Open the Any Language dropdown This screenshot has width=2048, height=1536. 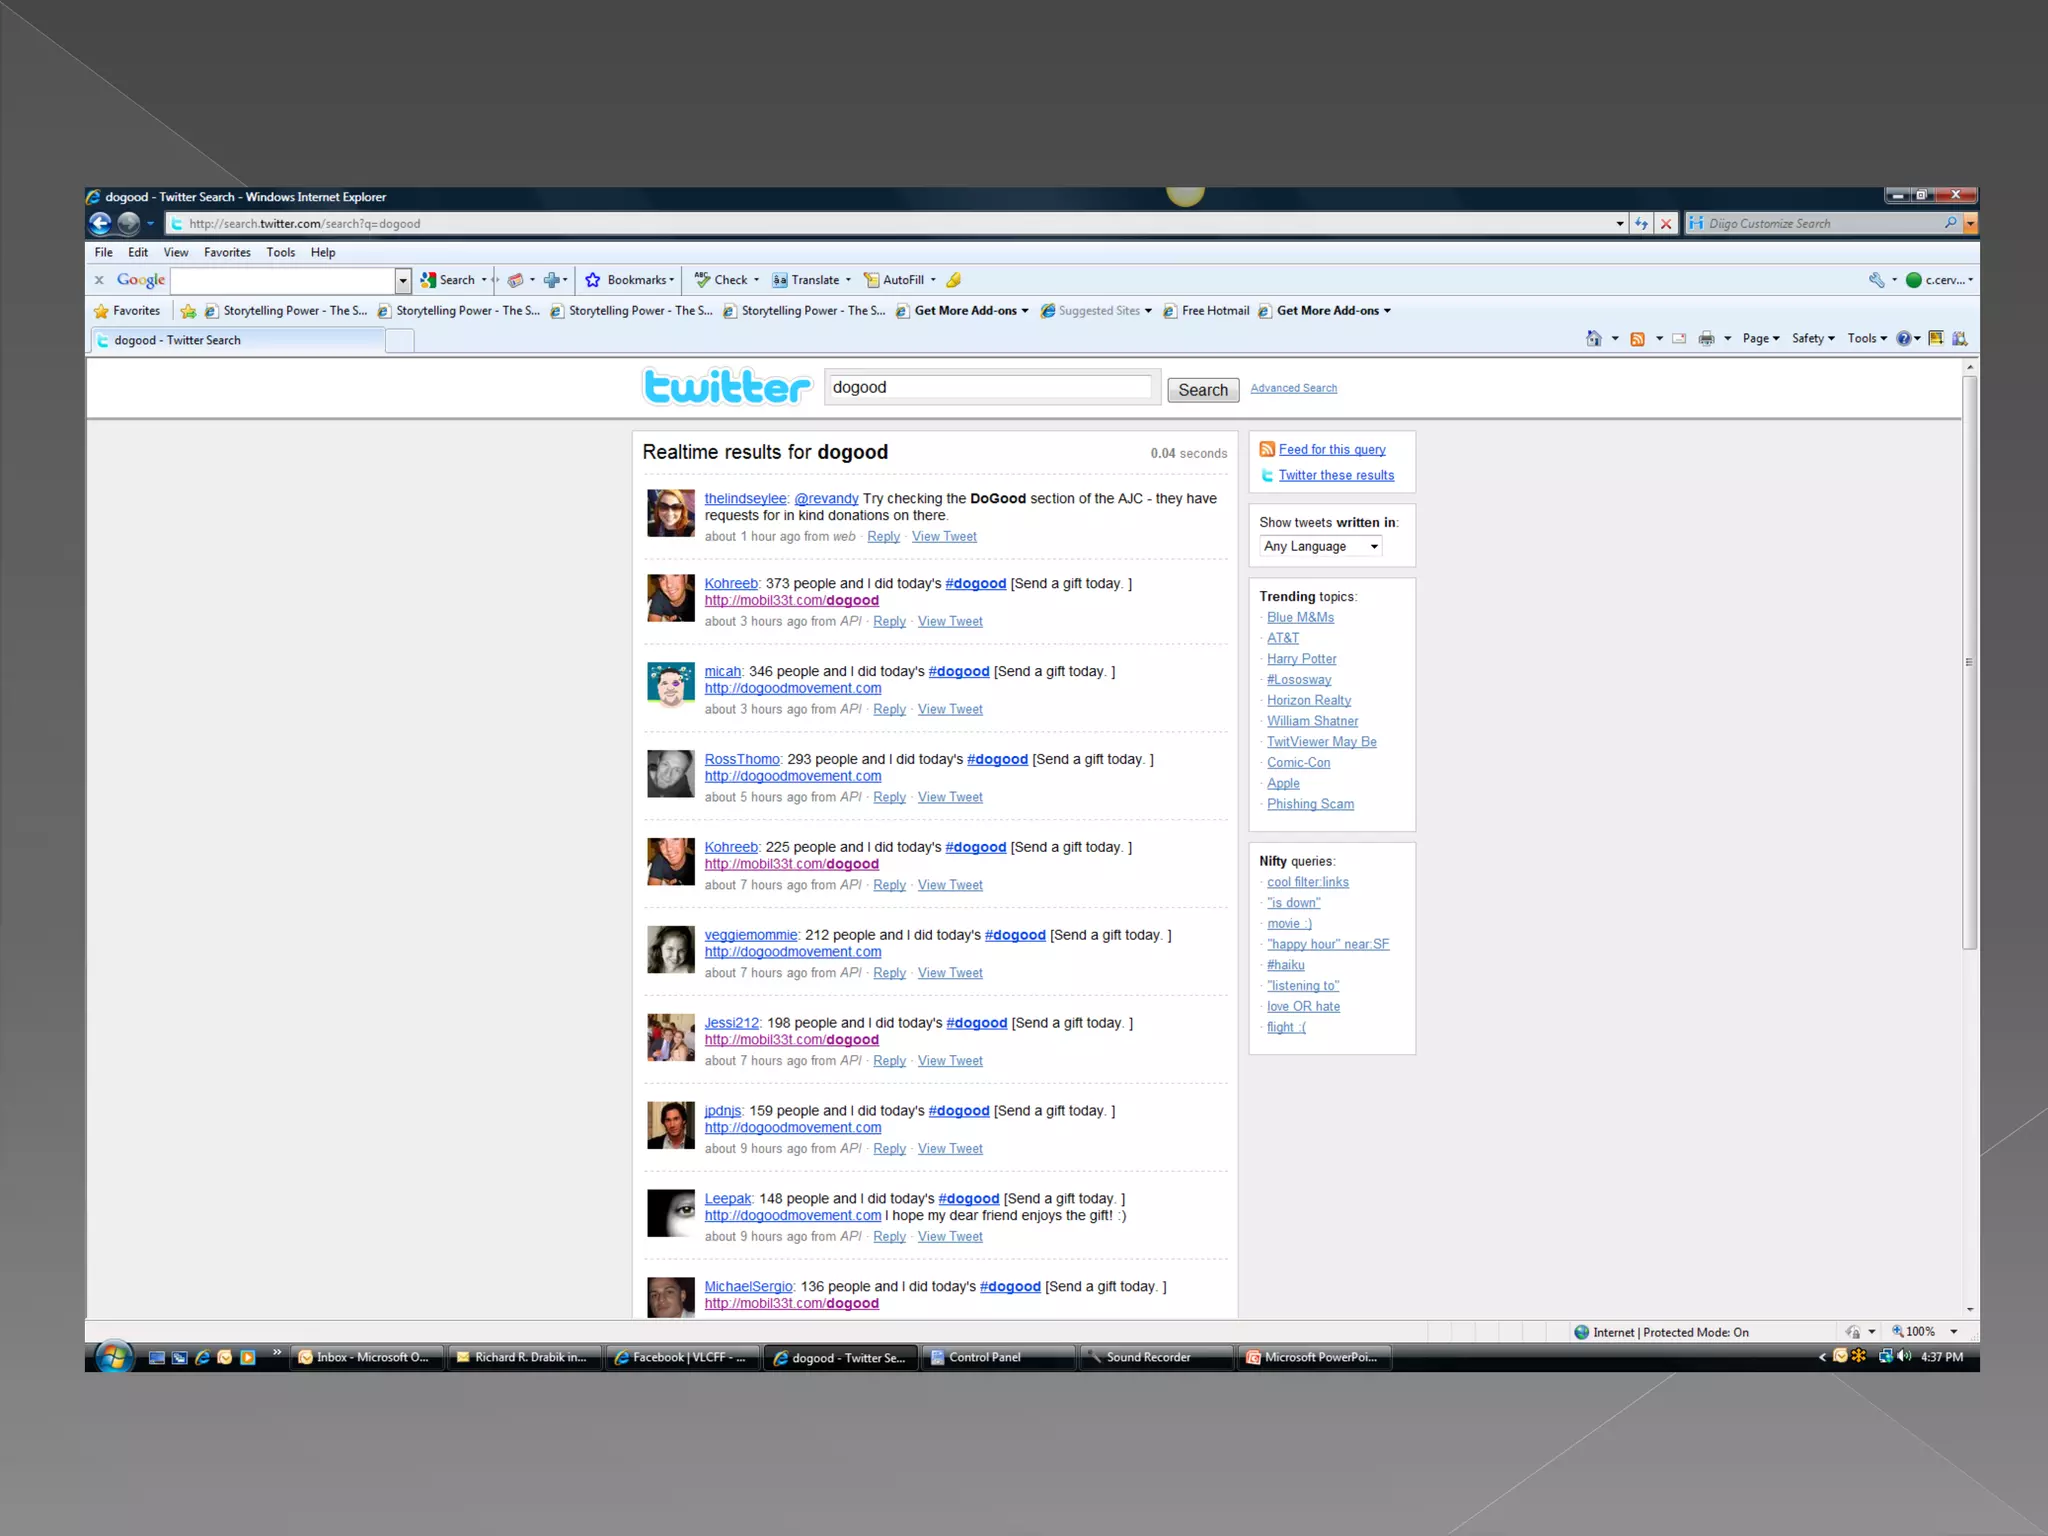pos(1320,546)
